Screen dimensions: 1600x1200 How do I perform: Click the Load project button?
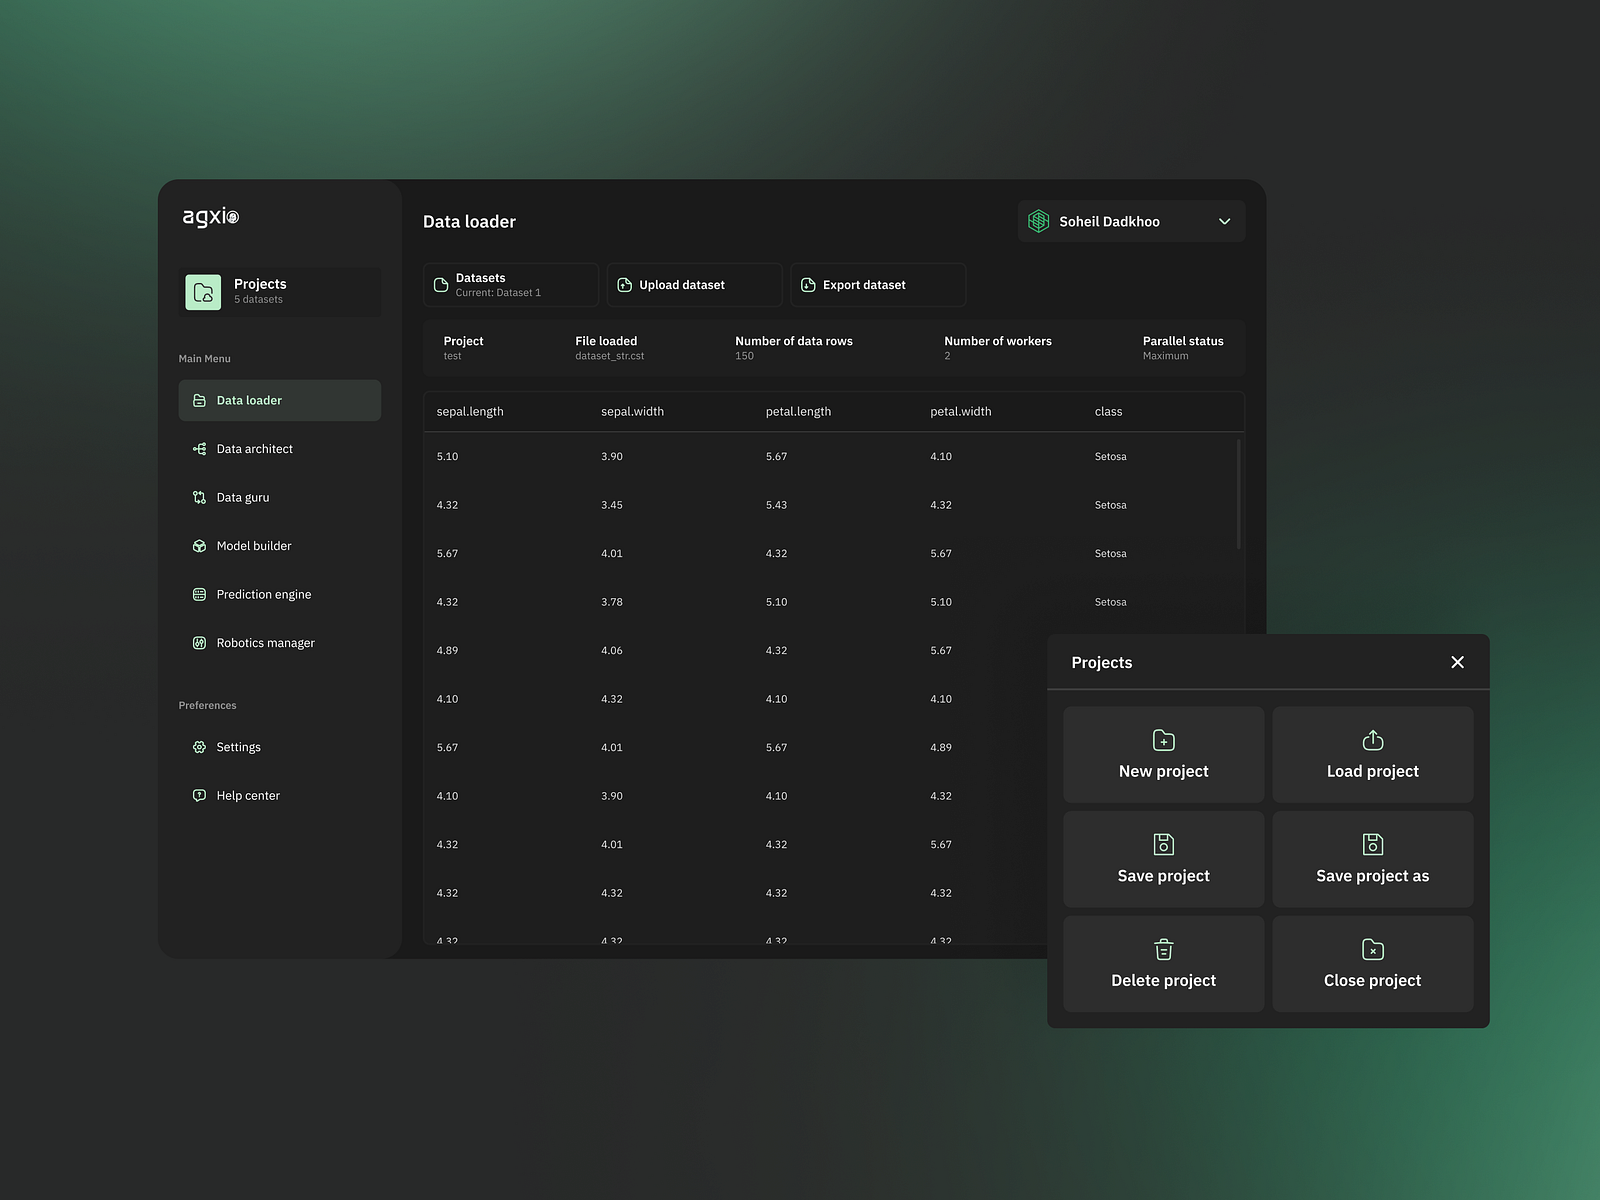[1372, 754]
